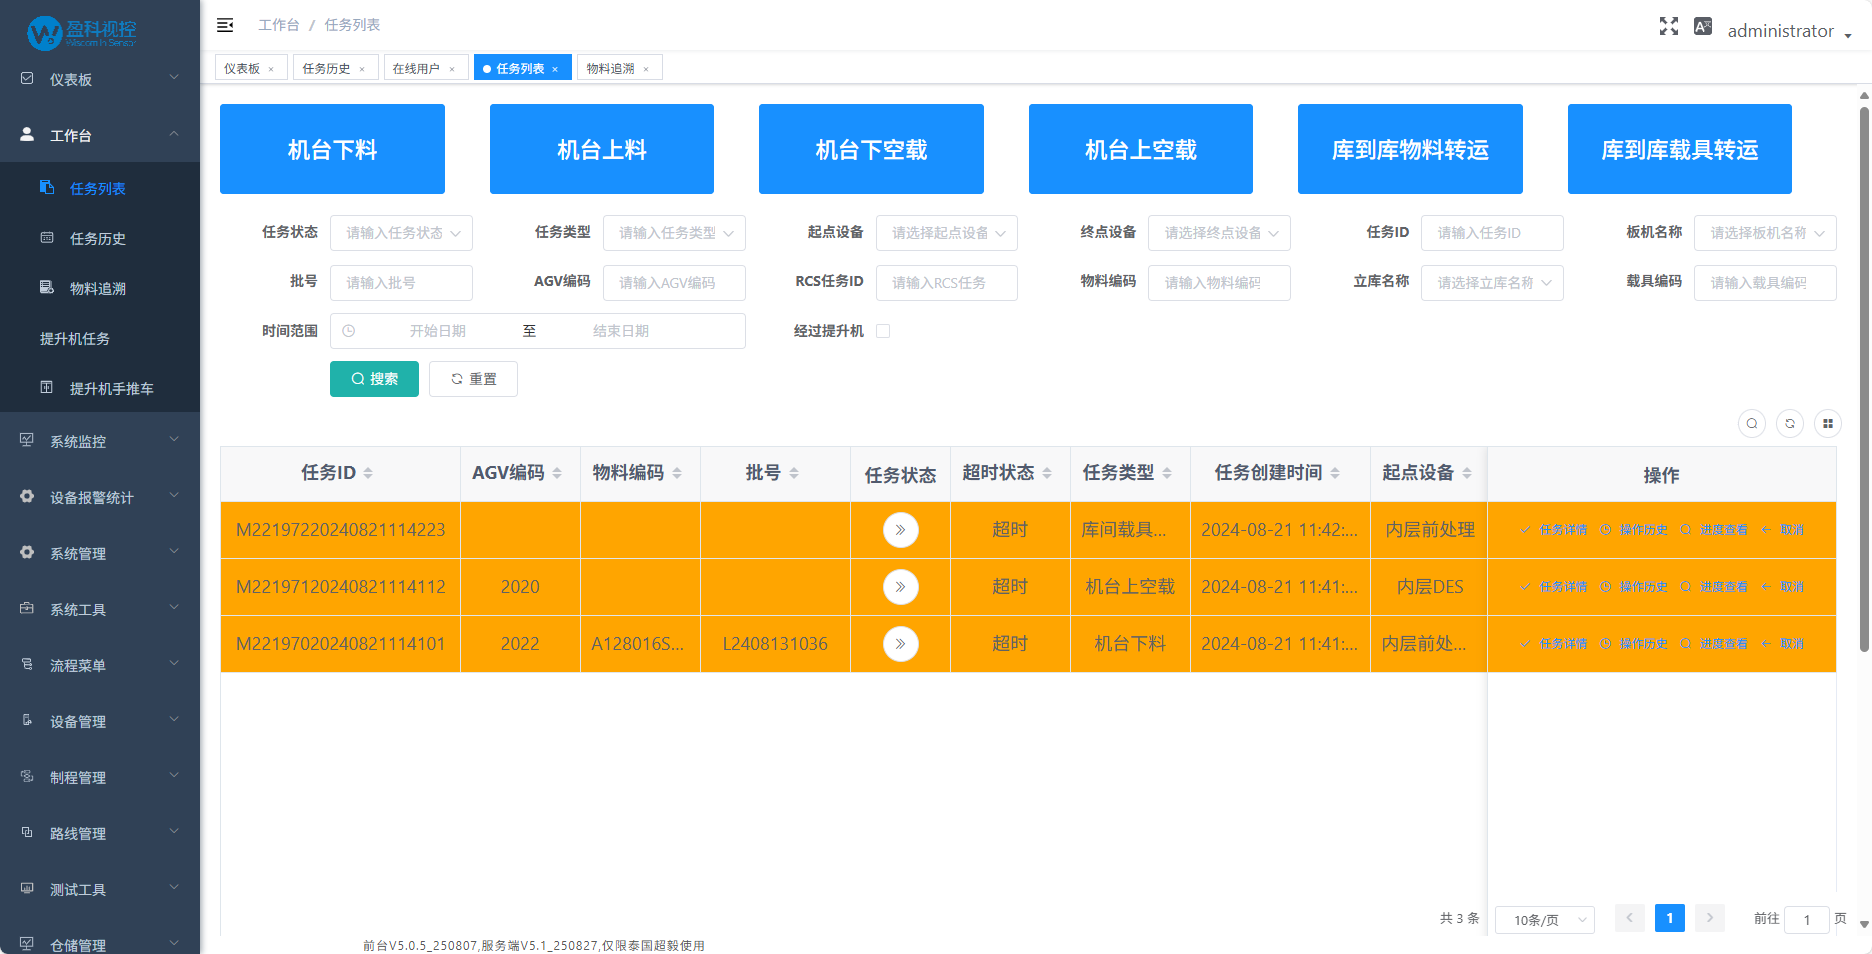
Task: Click 取消 for task M22197220240821114223
Action: pyautogui.click(x=1783, y=530)
